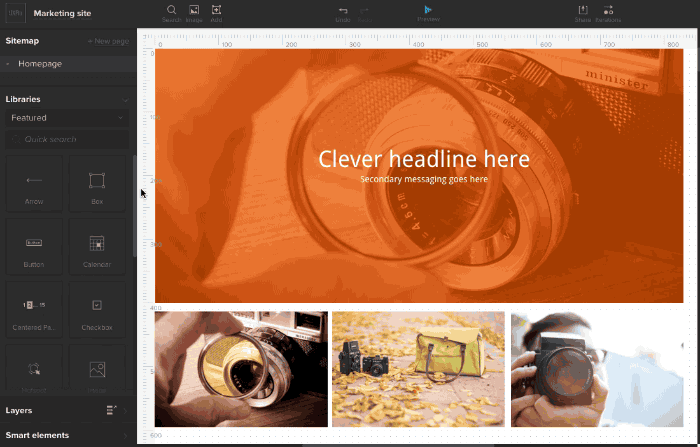Click the Layers list options icon
The height and width of the screenshot is (447, 700).
click(112, 410)
